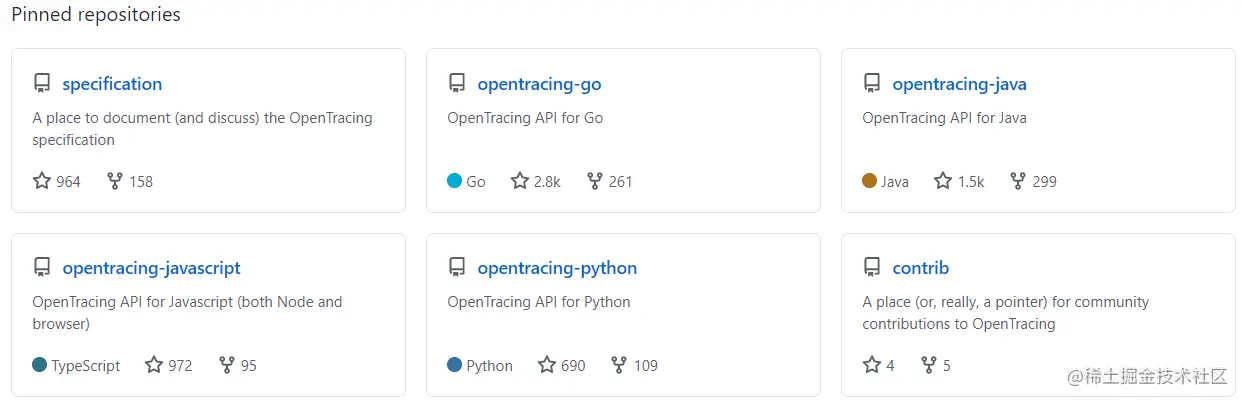Click the repo book icon beside contrib
1242x401 pixels.
tap(872, 267)
